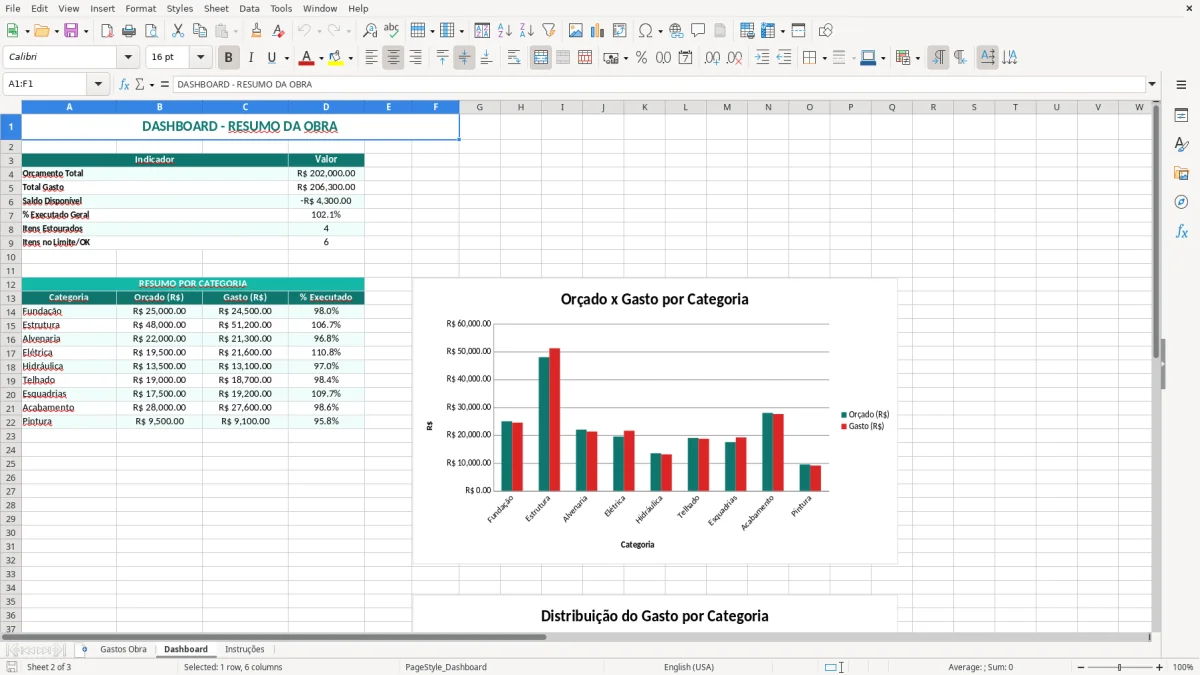This screenshot has height=675, width=1200.
Task: Insert a chart from toolbar
Action: (x=598, y=31)
